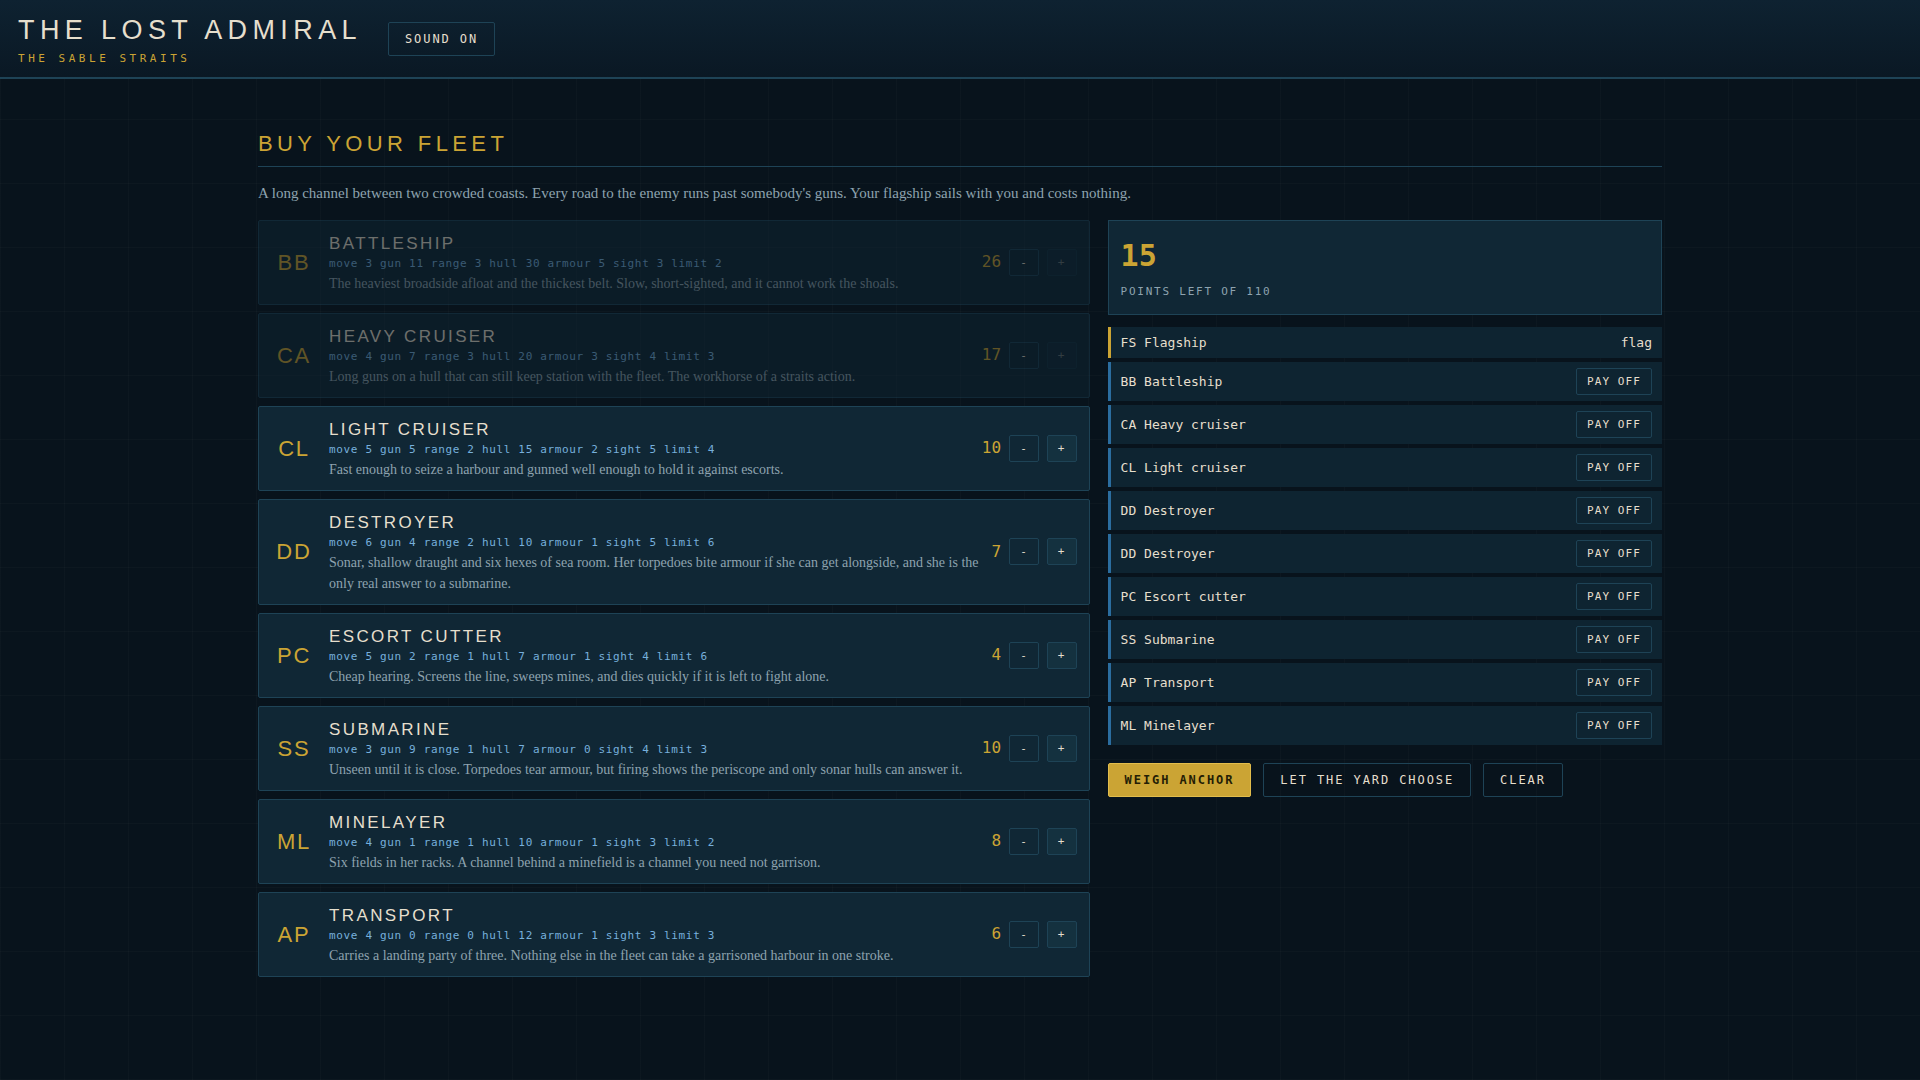Select the FS Flagship roster entry
Screen dimensions: 1920x1080
coord(1385,342)
